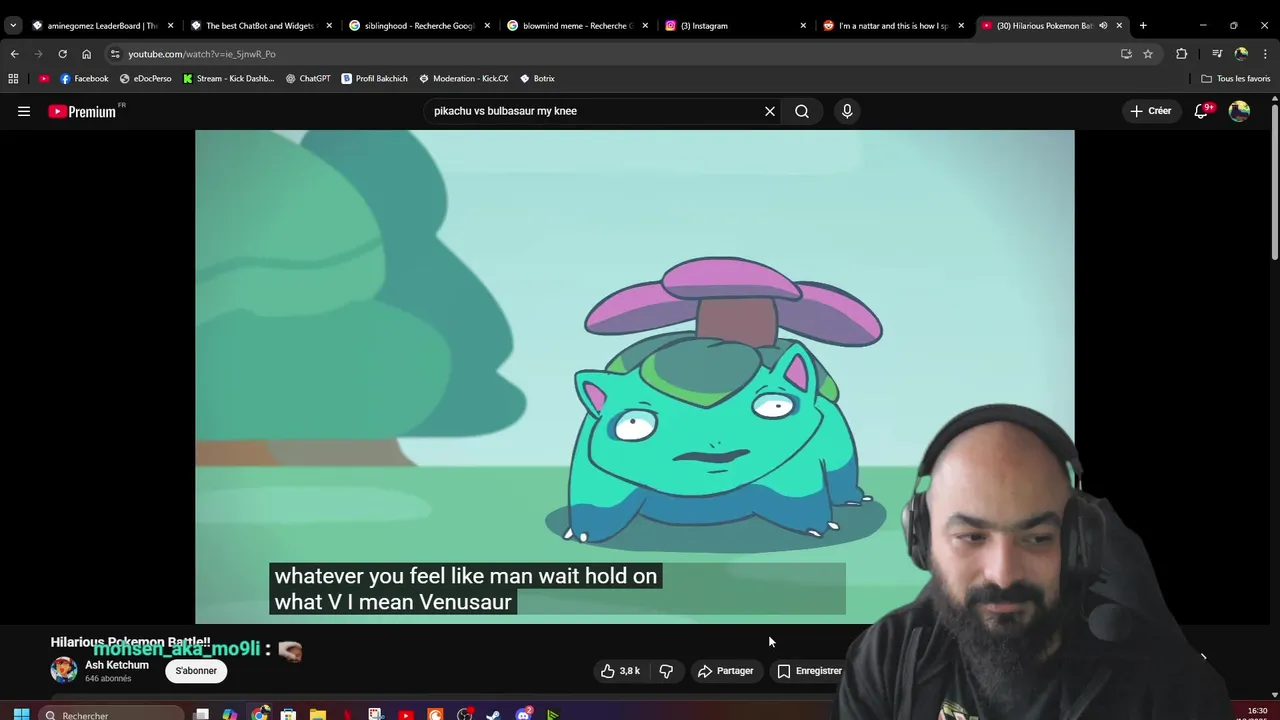The height and width of the screenshot is (720, 1280).
Task: Subscribe with S'abonner button
Action: pos(196,671)
